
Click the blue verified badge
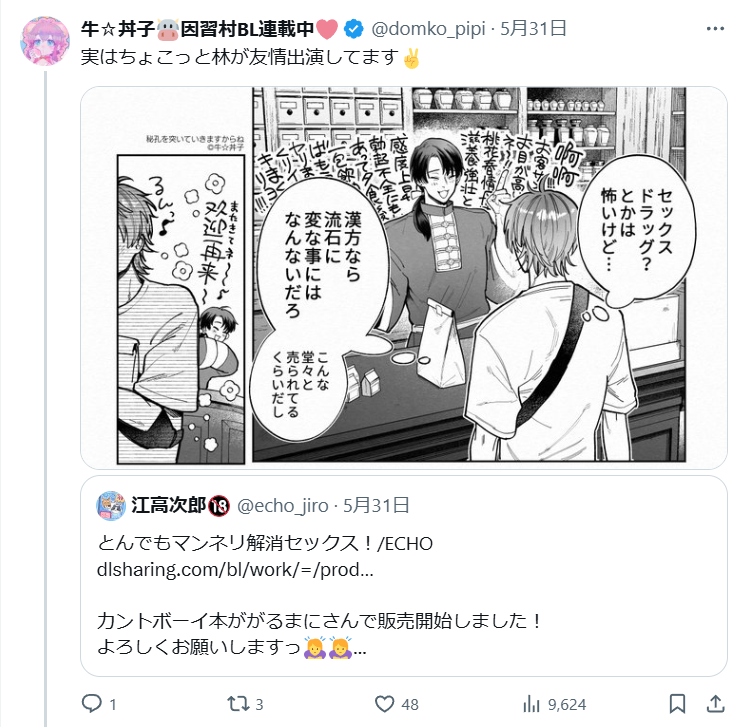pos(353,29)
